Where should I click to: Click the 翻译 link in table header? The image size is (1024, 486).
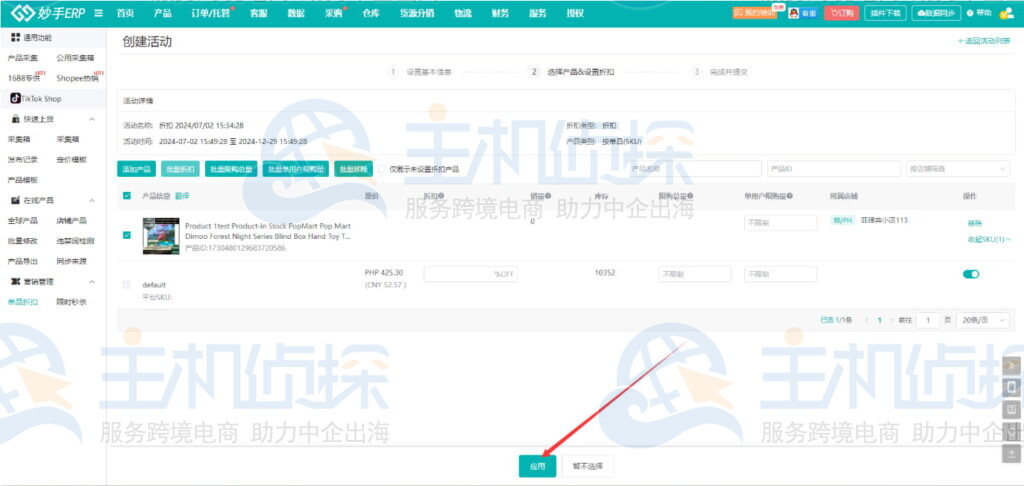[182, 195]
